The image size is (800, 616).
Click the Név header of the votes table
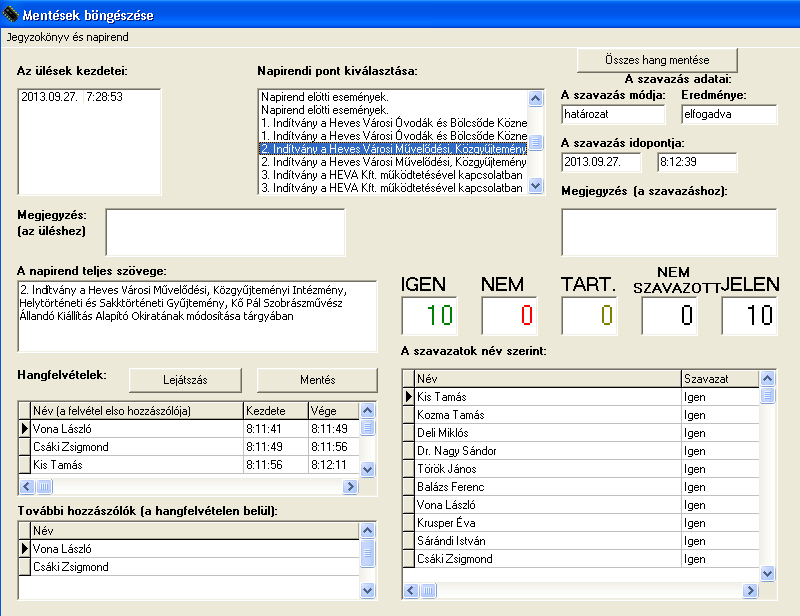(x=547, y=379)
